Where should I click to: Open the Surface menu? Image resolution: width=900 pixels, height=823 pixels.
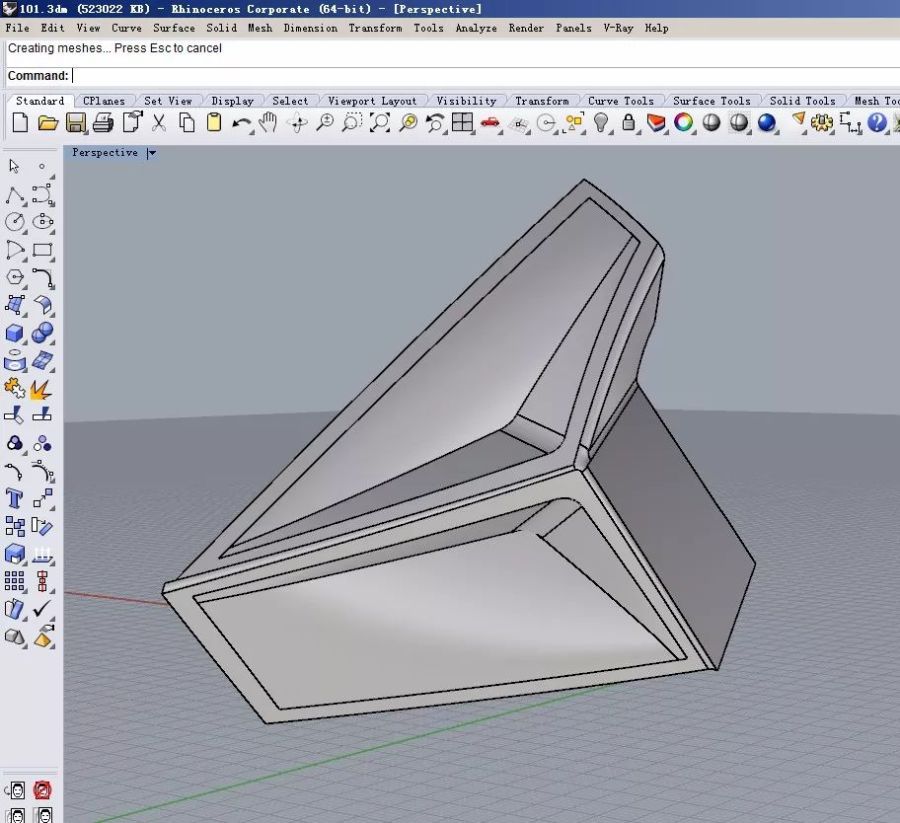[173, 28]
